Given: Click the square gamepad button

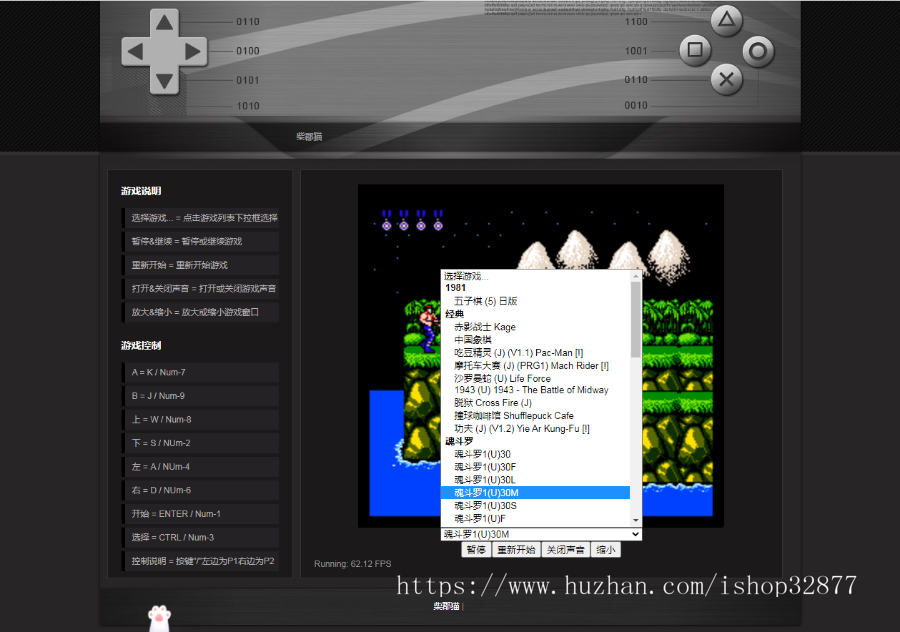Looking at the screenshot, I should (695, 50).
